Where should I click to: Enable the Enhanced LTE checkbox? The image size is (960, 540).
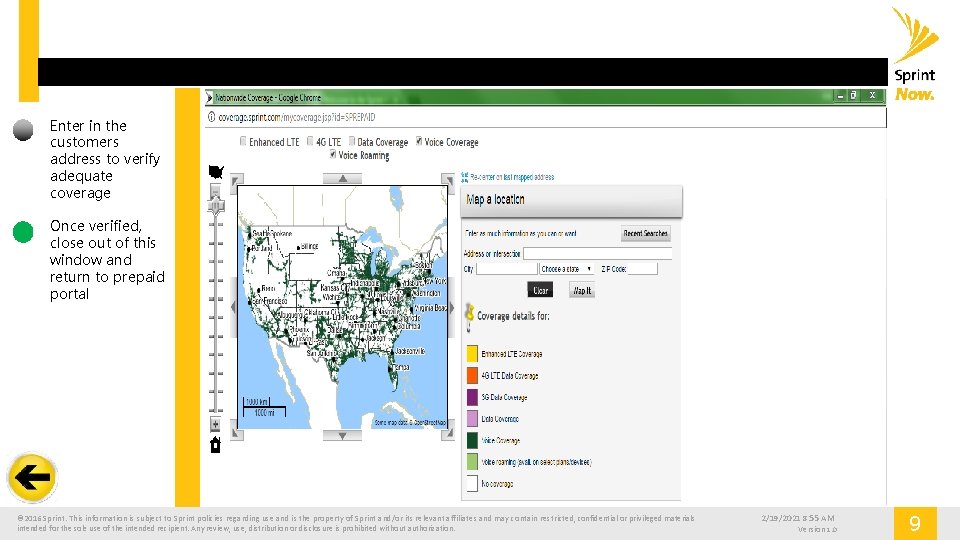[x=243, y=141]
